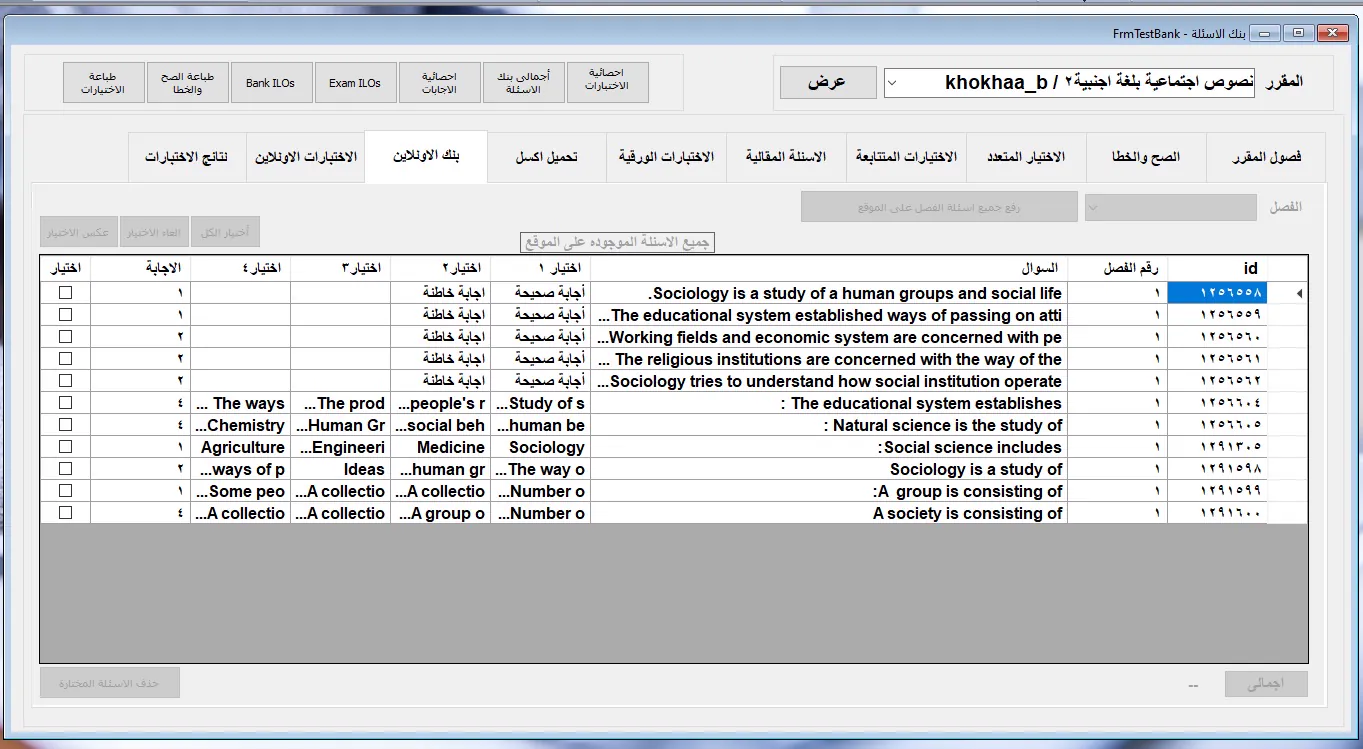Click the '...Engineeri' choice cell
Image resolution: width=1363 pixels, height=749 pixels.
coord(341,447)
